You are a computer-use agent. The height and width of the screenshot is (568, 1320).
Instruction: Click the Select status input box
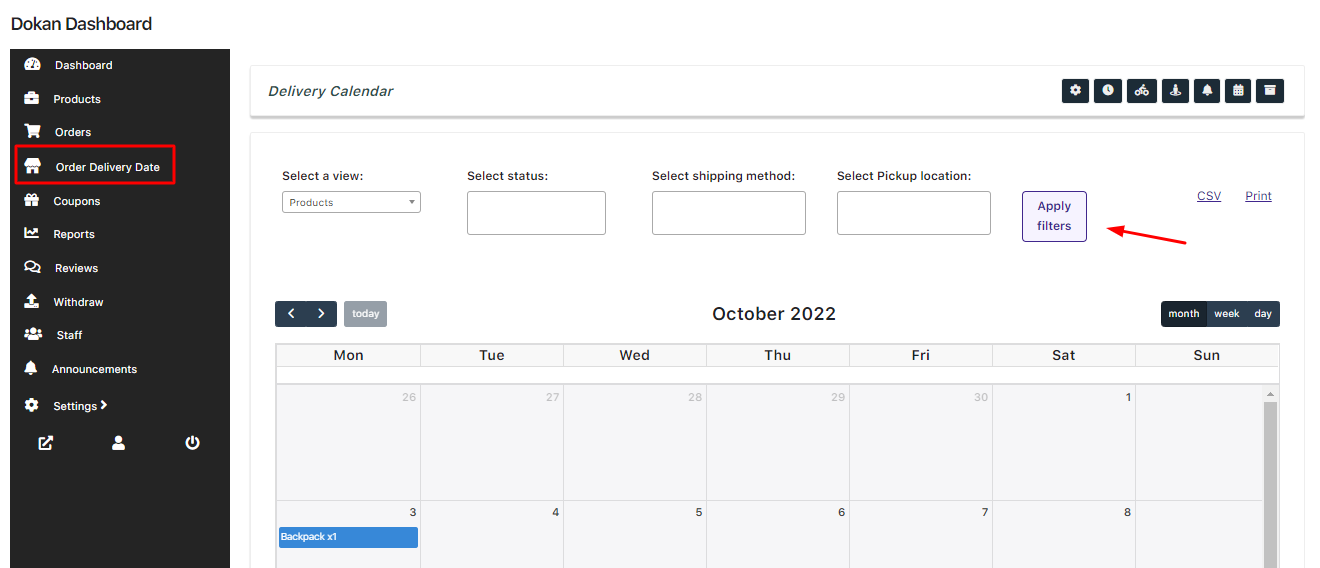click(x=536, y=213)
